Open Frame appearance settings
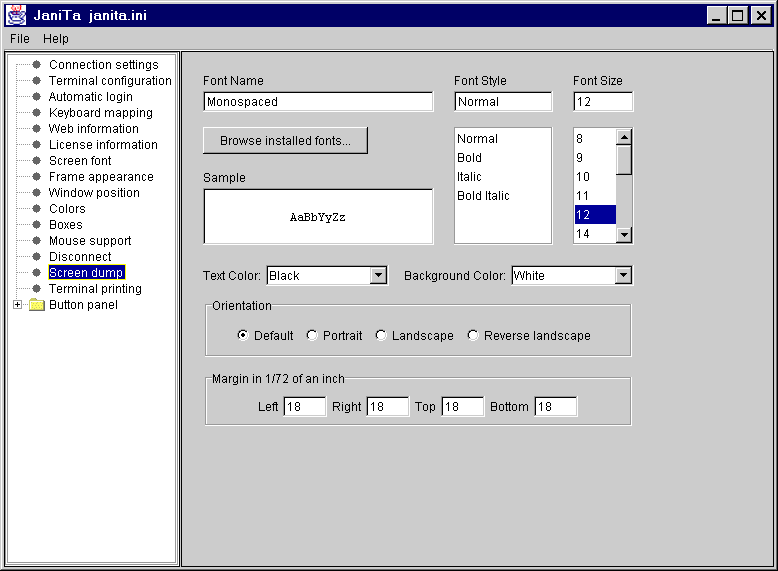778x571 pixels. (x=101, y=177)
